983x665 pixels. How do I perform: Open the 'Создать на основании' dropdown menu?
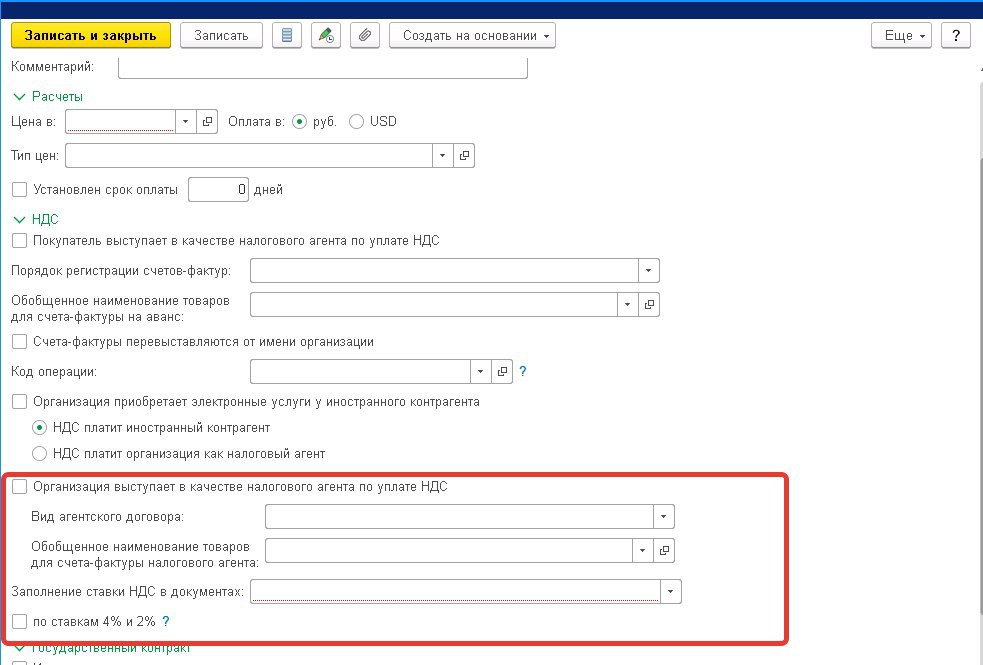coord(472,36)
